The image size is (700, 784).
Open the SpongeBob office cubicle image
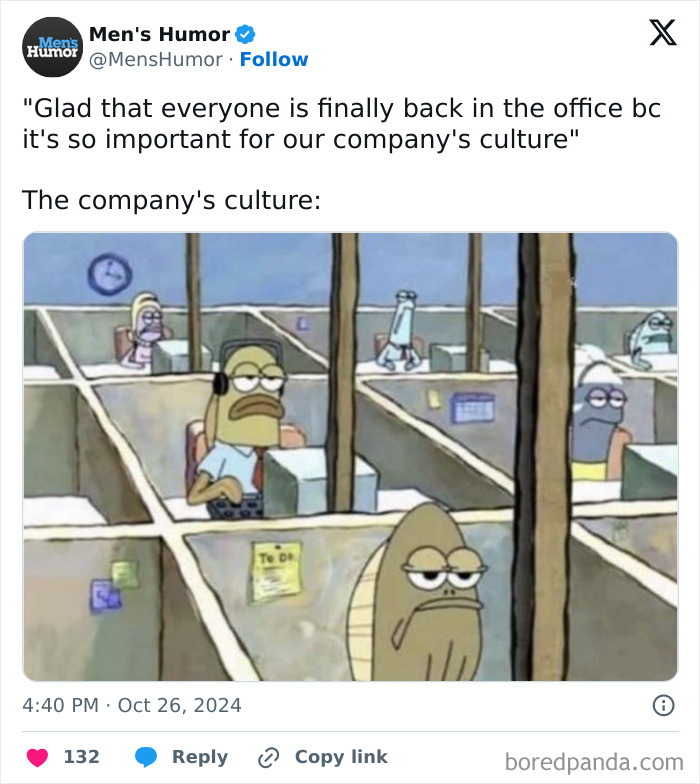[x=350, y=456]
